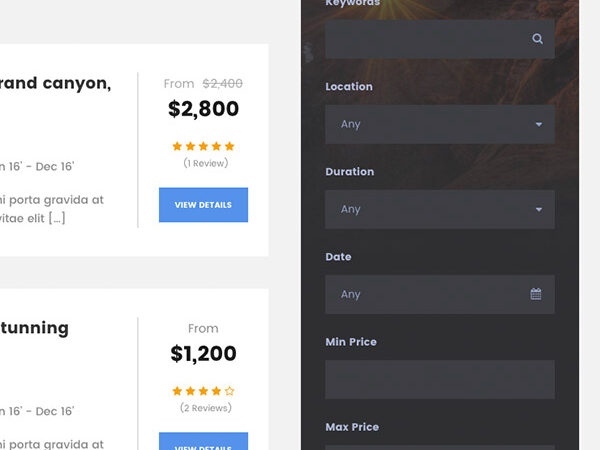Open the Location dropdown set to Any
600x450 pixels.
coord(430,124)
